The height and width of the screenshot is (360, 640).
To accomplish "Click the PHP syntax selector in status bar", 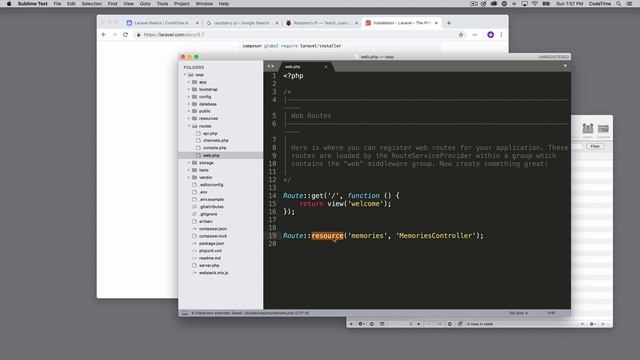I will click(551, 313).
